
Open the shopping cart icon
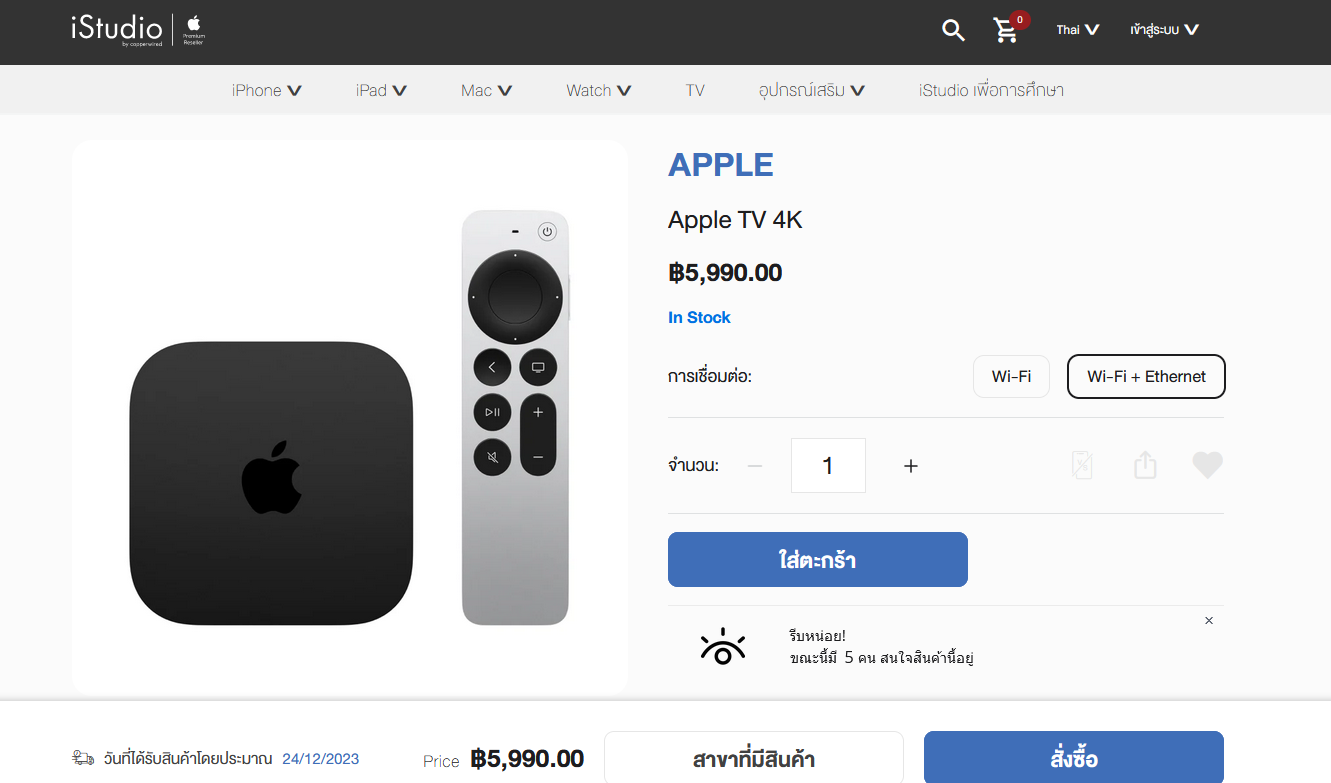pyautogui.click(x=1006, y=30)
